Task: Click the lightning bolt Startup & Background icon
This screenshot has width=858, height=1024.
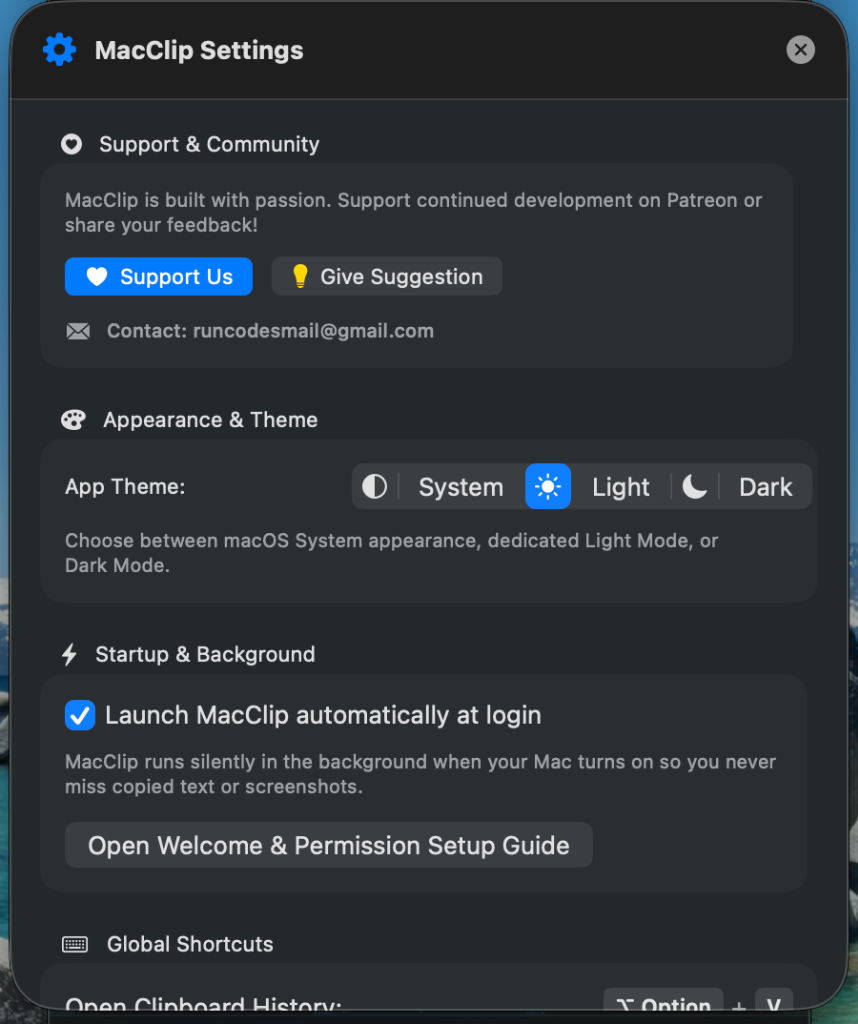Action: pyautogui.click(x=69, y=654)
